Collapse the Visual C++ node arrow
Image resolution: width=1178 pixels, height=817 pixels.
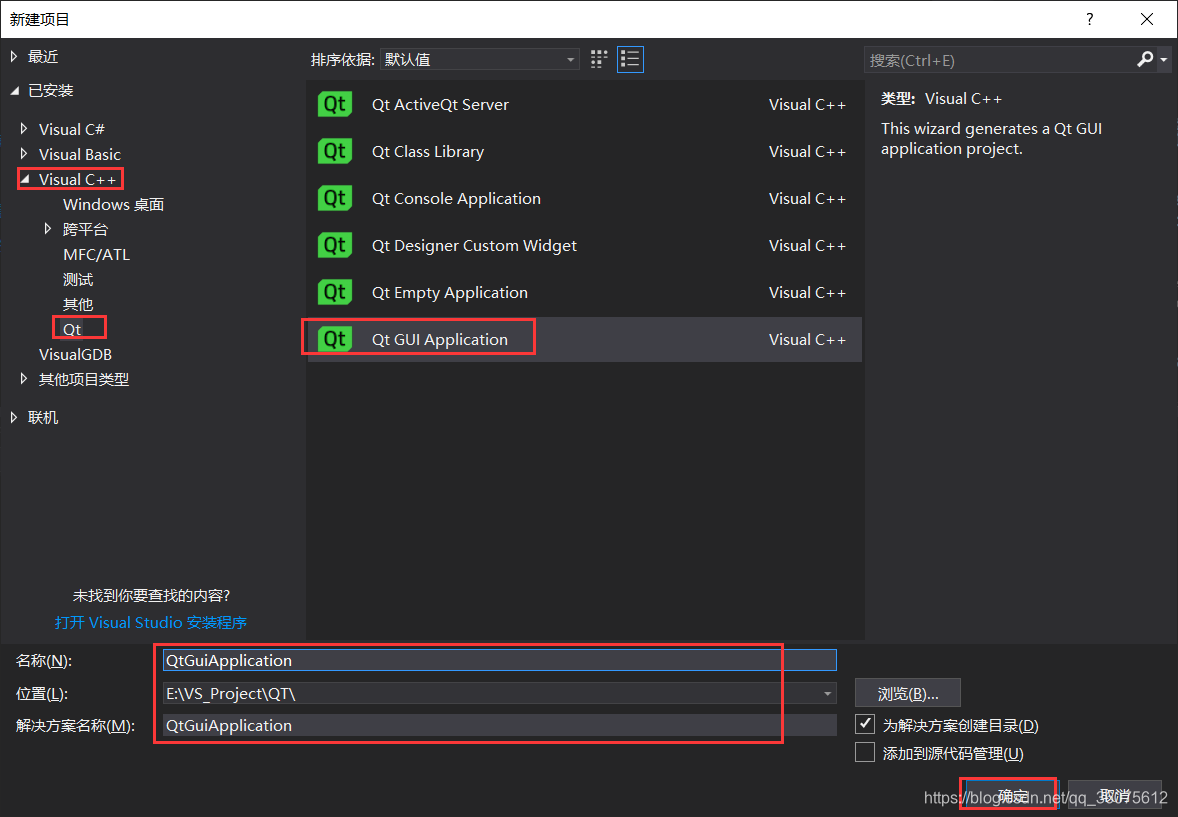pos(25,179)
